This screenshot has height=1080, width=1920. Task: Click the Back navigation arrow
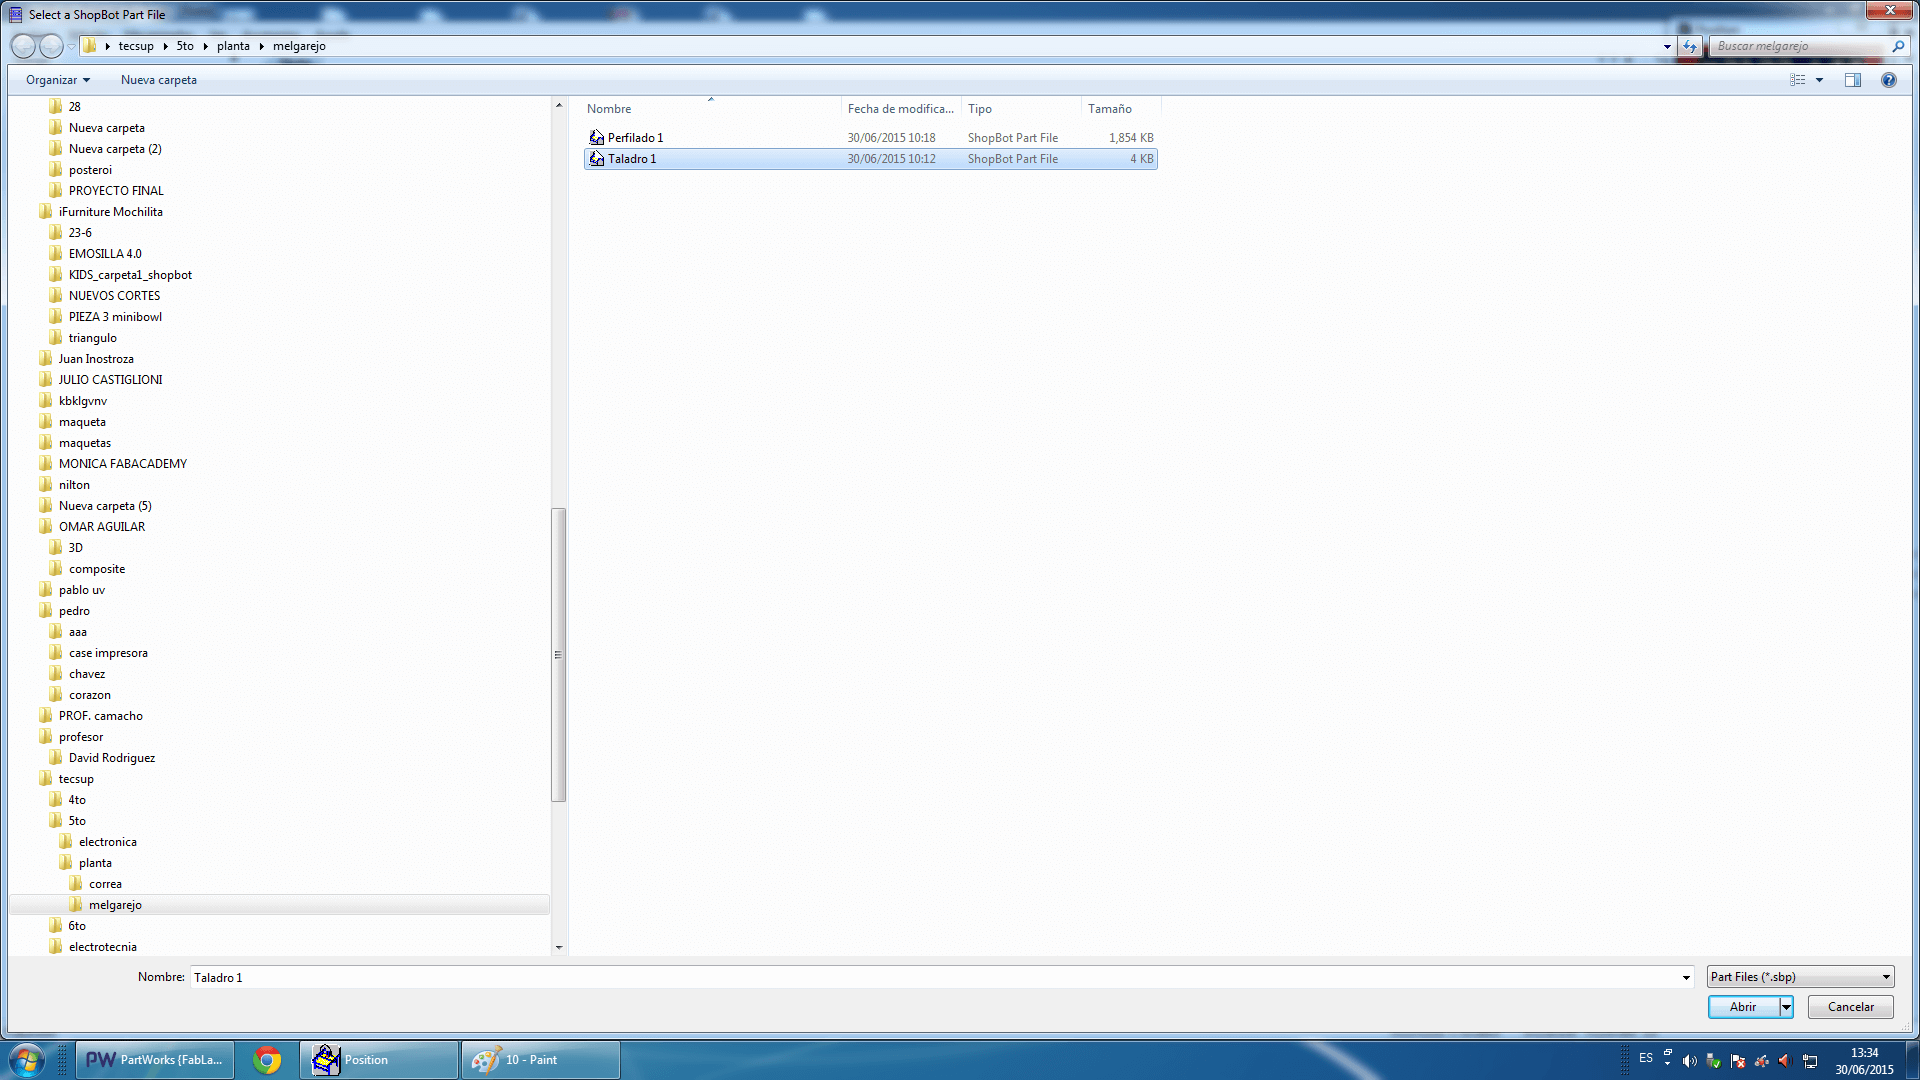[23, 46]
